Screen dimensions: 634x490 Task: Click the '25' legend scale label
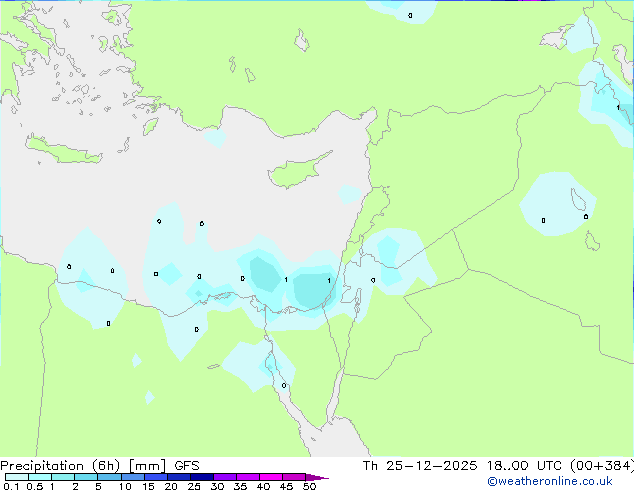click(x=194, y=486)
